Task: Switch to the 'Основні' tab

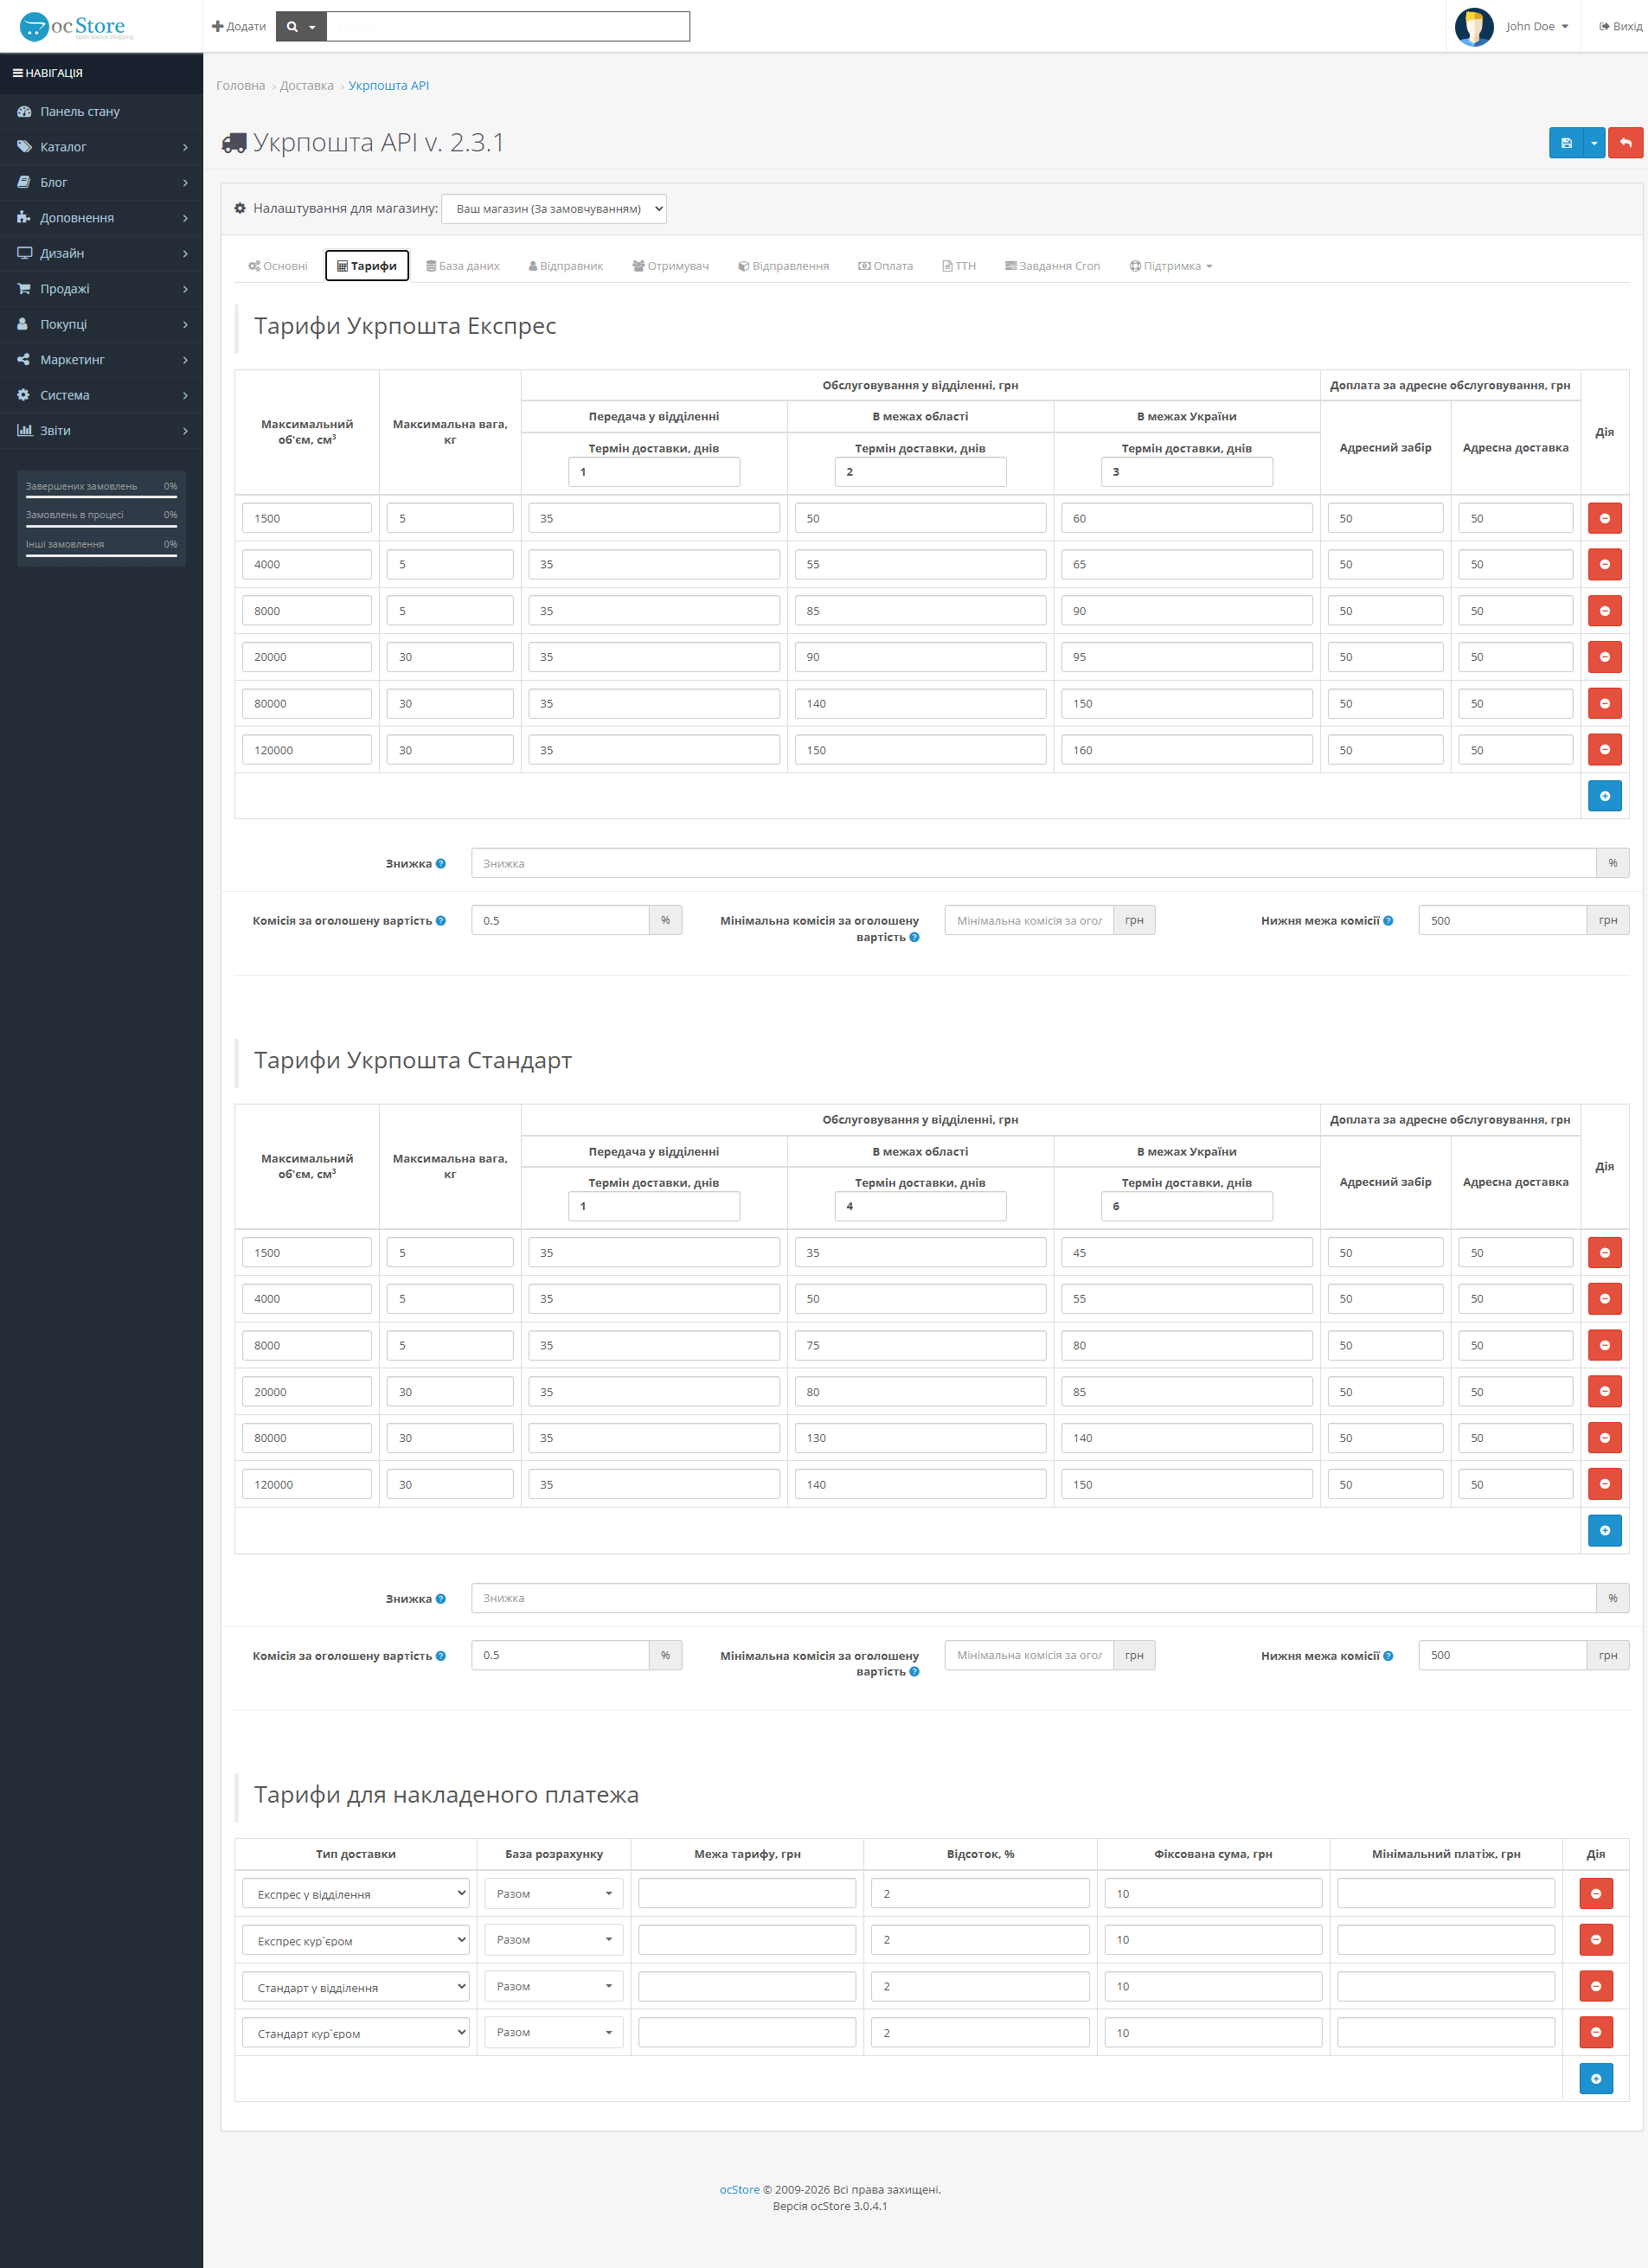Action: coord(278,266)
